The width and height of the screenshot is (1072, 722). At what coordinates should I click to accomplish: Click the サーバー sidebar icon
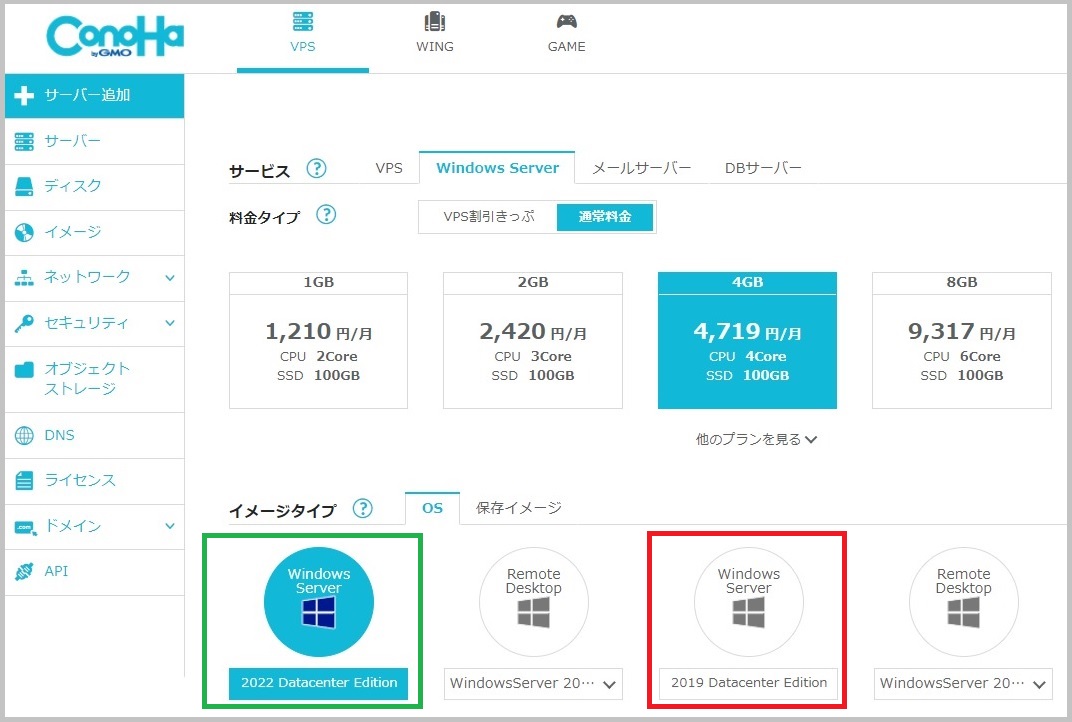pos(24,142)
